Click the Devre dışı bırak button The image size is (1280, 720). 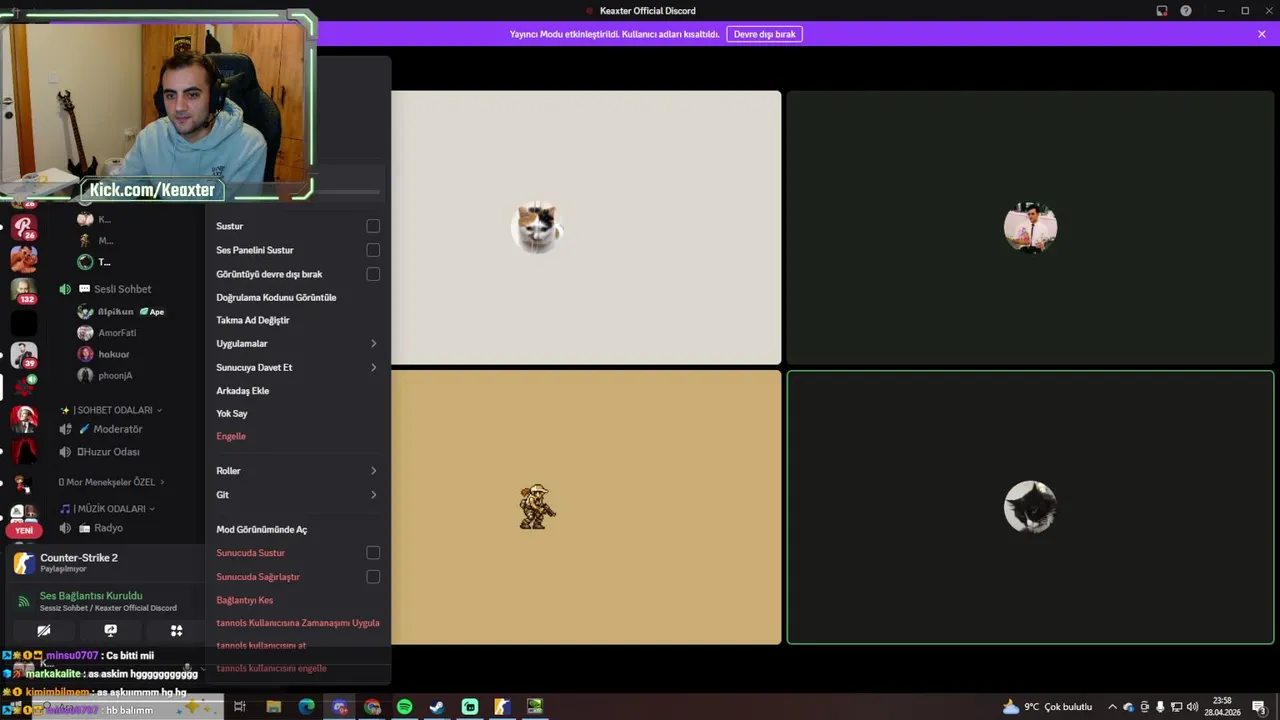tap(764, 34)
